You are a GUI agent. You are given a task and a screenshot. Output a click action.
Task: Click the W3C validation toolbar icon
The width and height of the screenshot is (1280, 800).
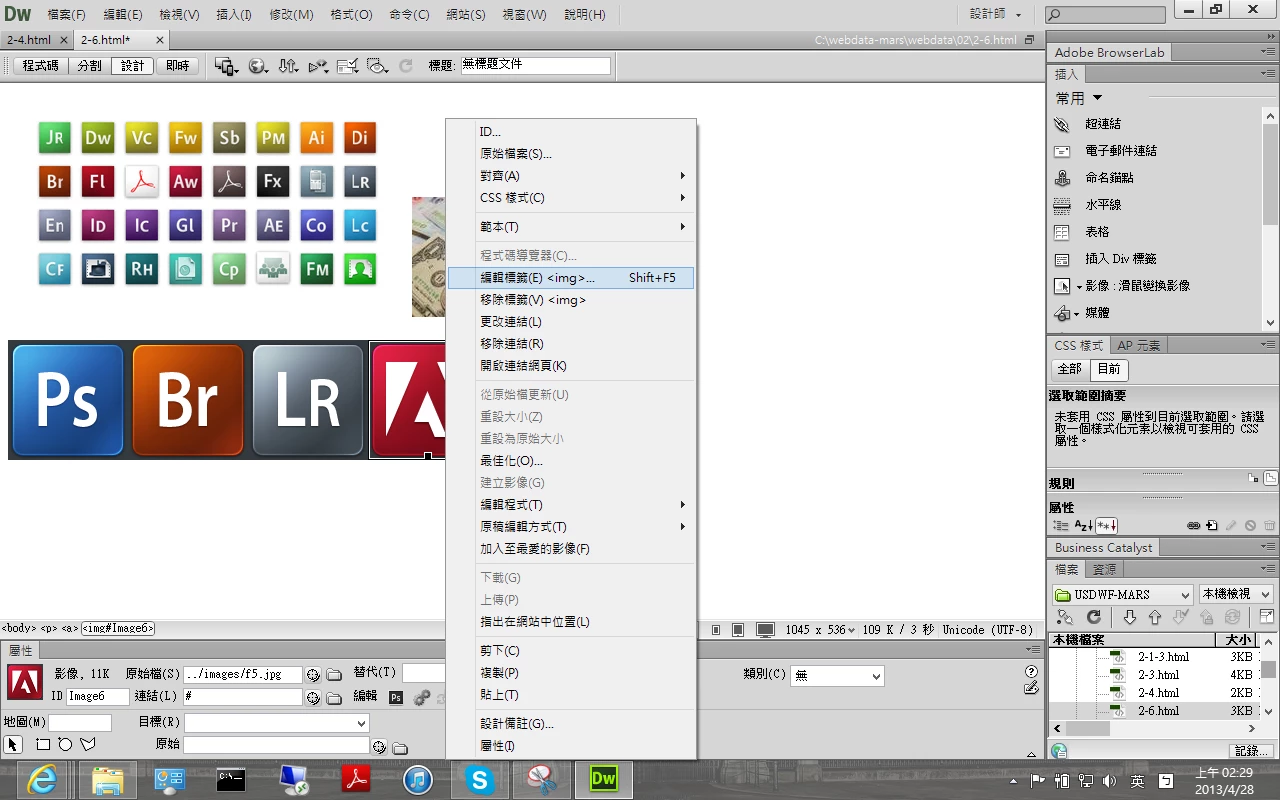[318, 66]
